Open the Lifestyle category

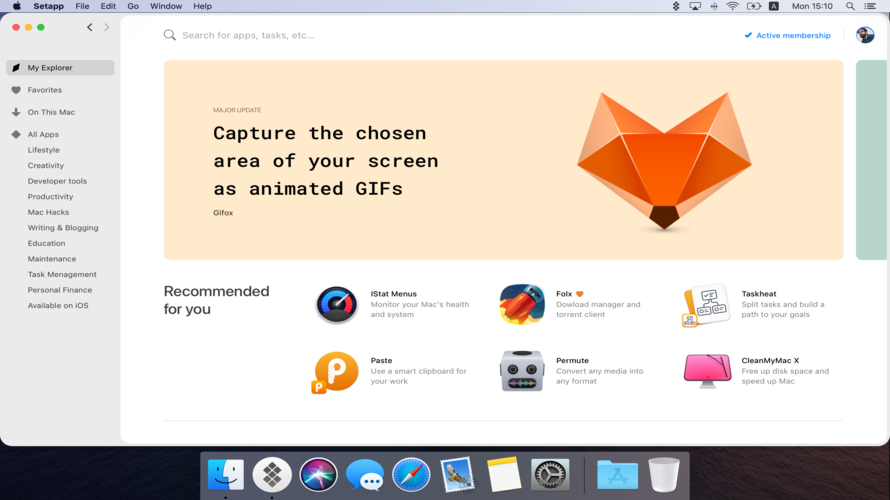pos(44,150)
